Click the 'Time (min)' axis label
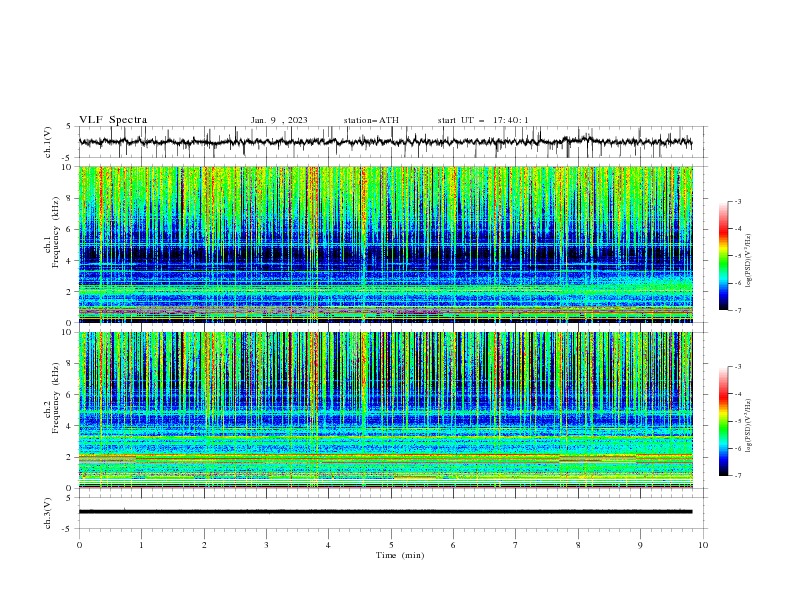 pyautogui.click(x=400, y=555)
